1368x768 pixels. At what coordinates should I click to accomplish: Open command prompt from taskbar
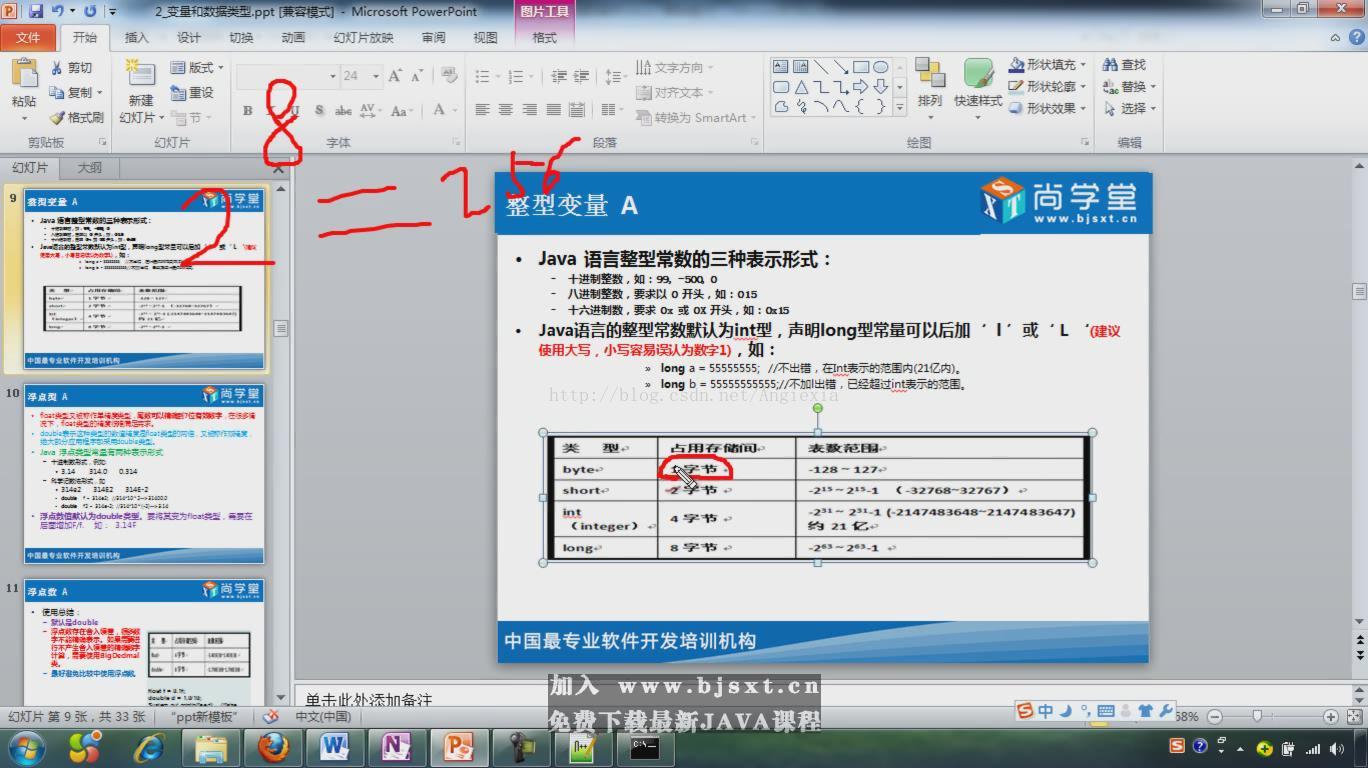645,747
